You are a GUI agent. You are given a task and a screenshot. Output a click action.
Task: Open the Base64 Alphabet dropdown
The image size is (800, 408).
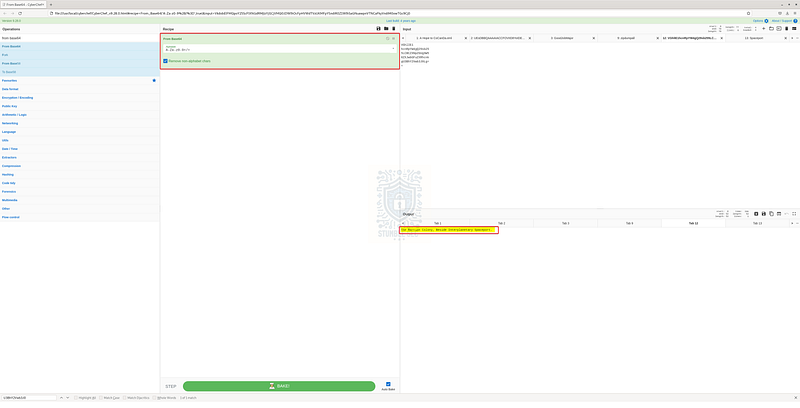tap(280, 48)
